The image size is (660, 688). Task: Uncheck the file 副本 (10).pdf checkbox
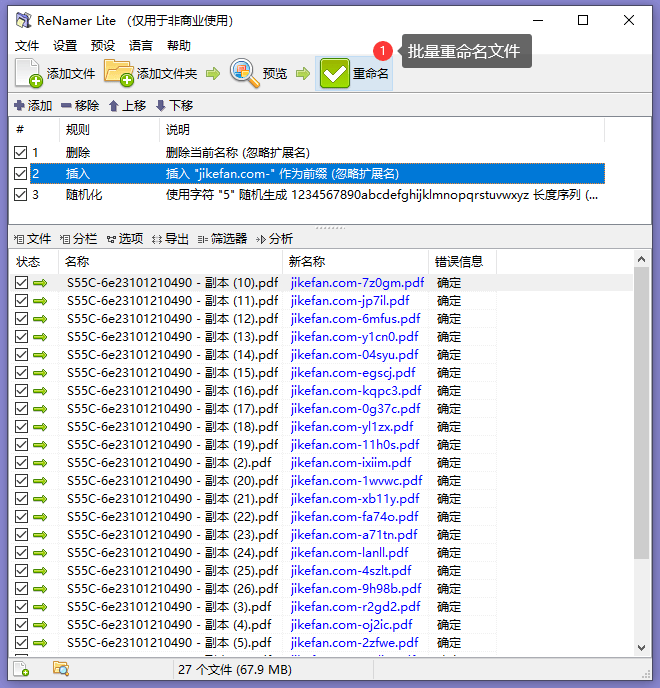(21, 283)
